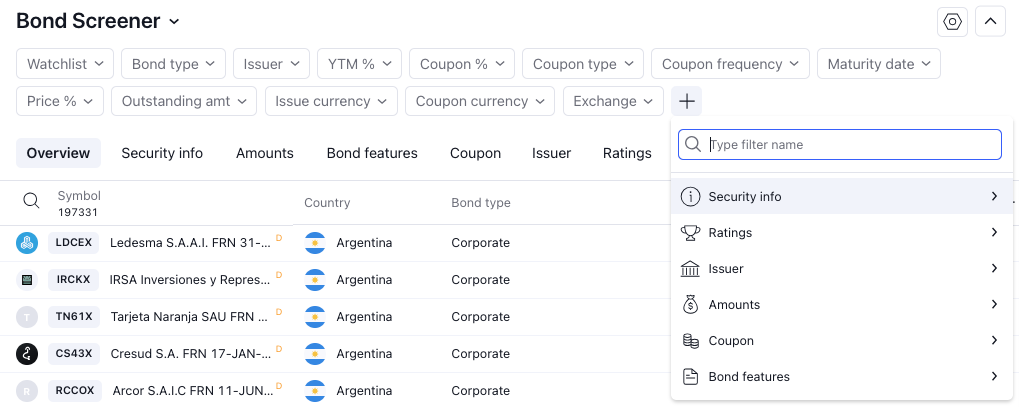Open the LDCEX symbol ticker link
This screenshot has width=1019, height=407.
point(73,243)
